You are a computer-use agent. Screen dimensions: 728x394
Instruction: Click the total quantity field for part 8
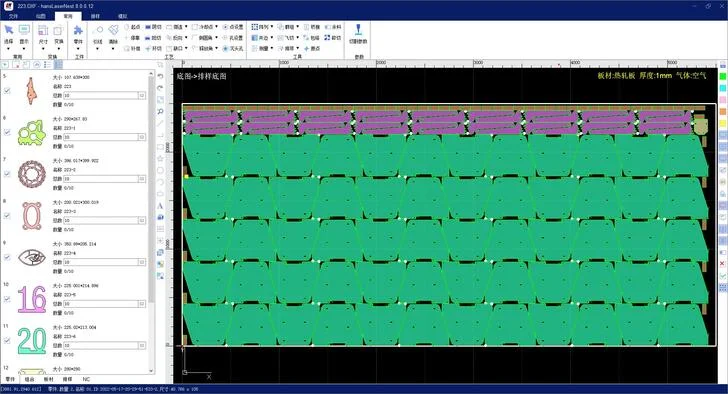point(101,220)
